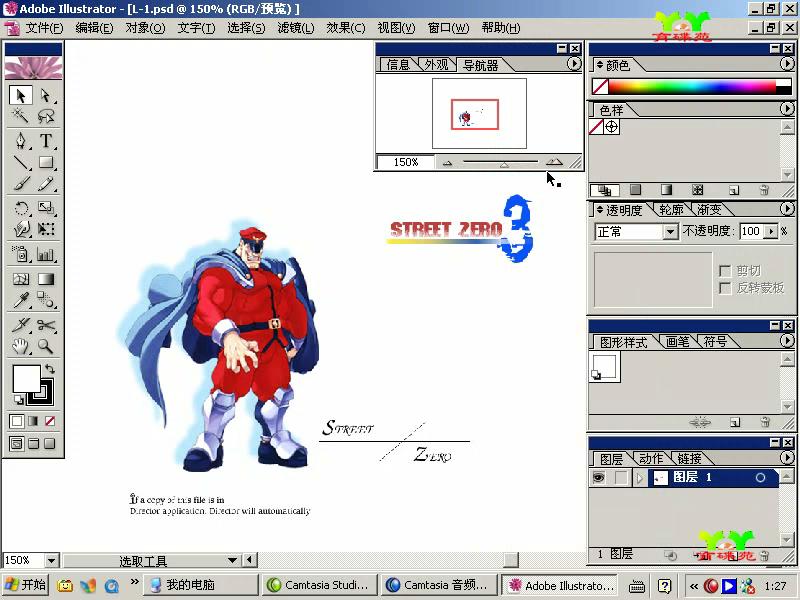This screenshot has height=600, width=800.
Task: Select the Zoom magnifier tool
Action: [46, 346]
